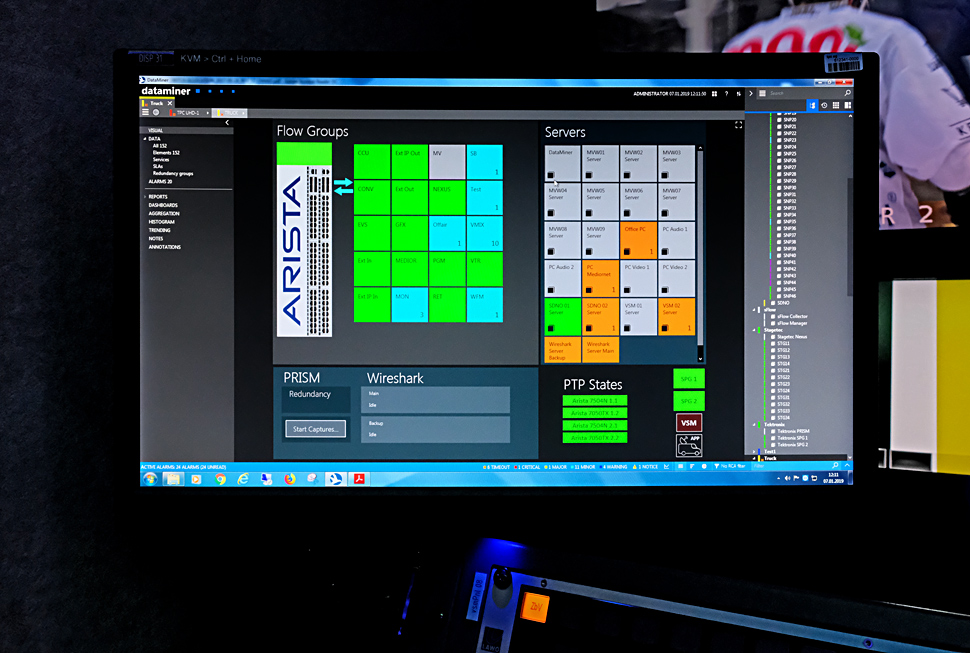Launch Windows Media Player from the taskbar
This screenshot has width=970, height=653.
tap(196, 479)
